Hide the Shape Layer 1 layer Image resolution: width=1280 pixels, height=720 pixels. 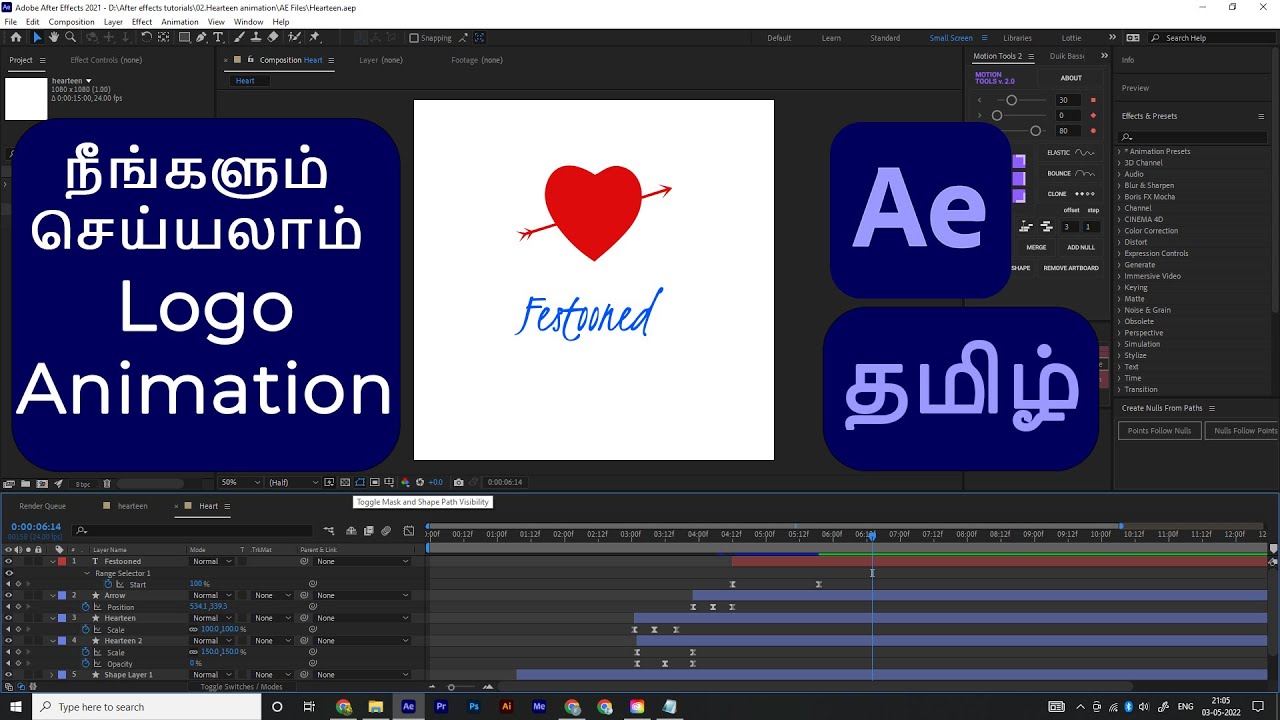pos(8,675)
